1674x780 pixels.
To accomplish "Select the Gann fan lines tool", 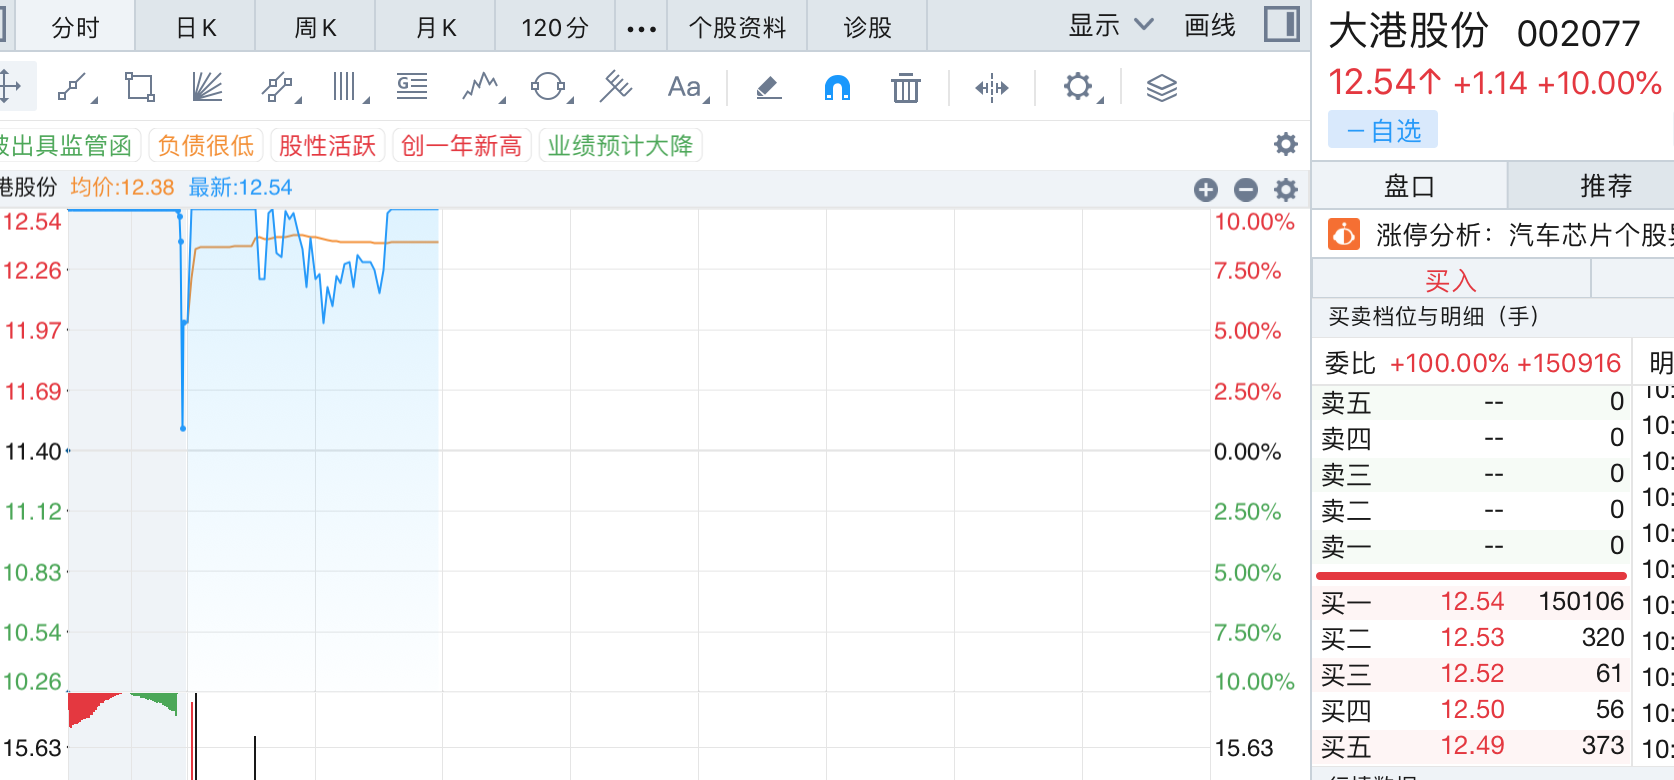I will [x=207, y=87].
